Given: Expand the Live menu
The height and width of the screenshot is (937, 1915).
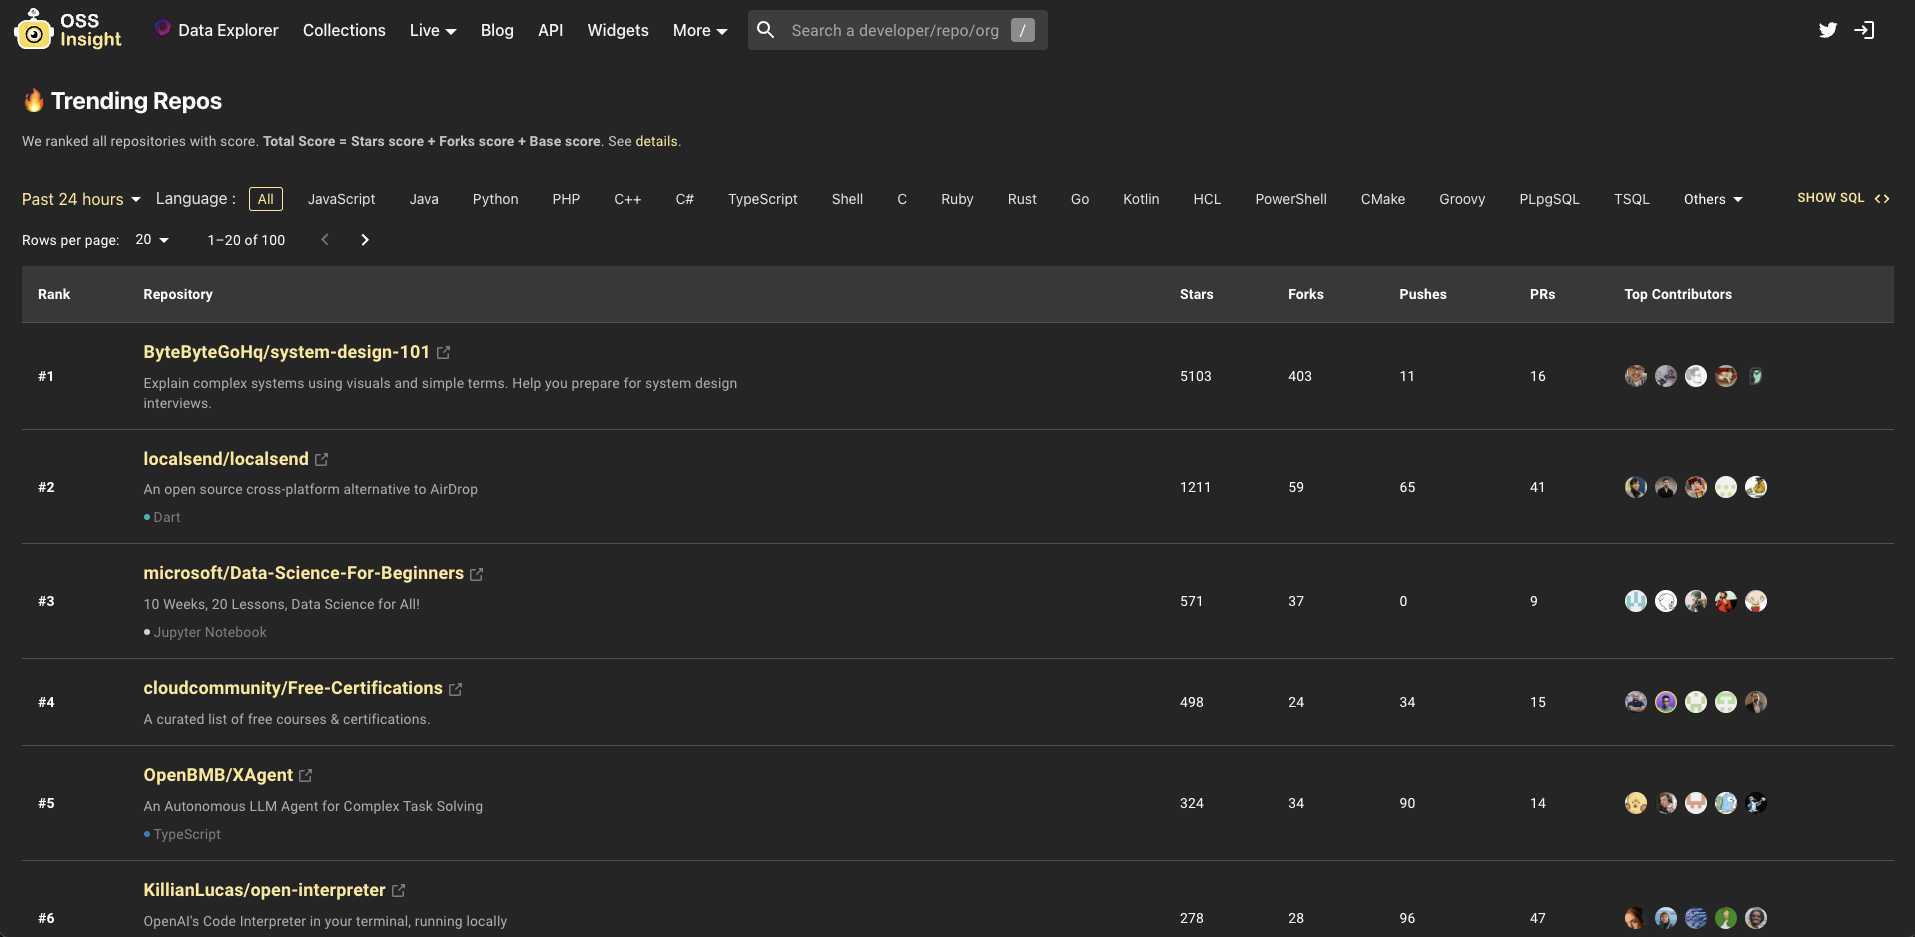Looking at the screenshot, I should [433, 30].
